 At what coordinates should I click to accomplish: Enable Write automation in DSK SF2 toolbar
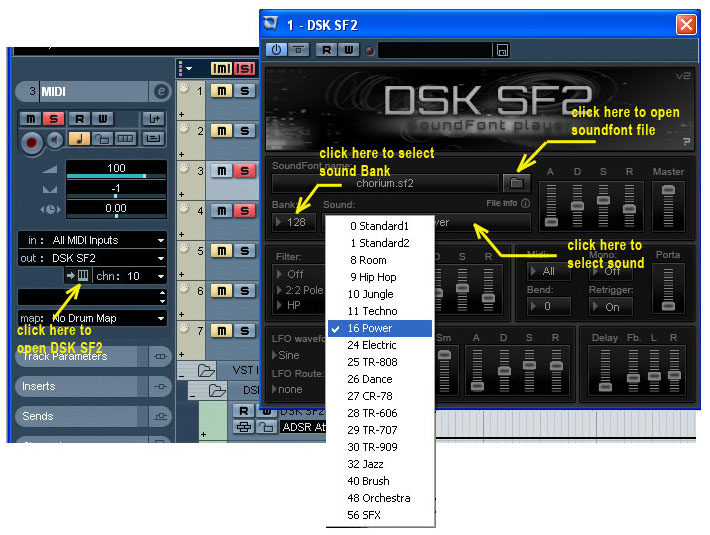tap(348, 50)
